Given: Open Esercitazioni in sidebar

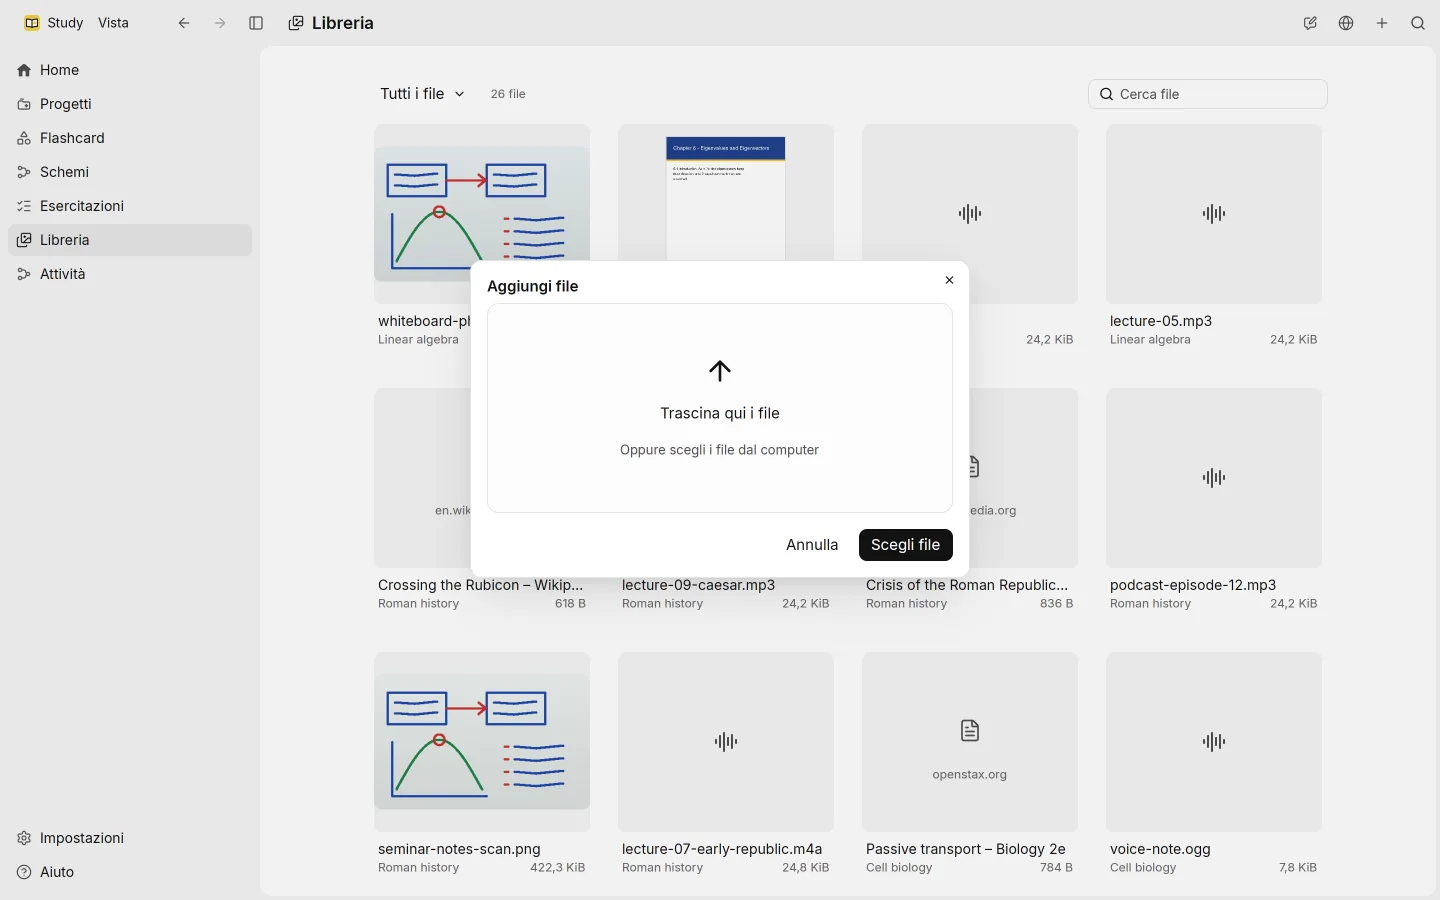Looking at the screenshot, I should click(x=130, y=206).
